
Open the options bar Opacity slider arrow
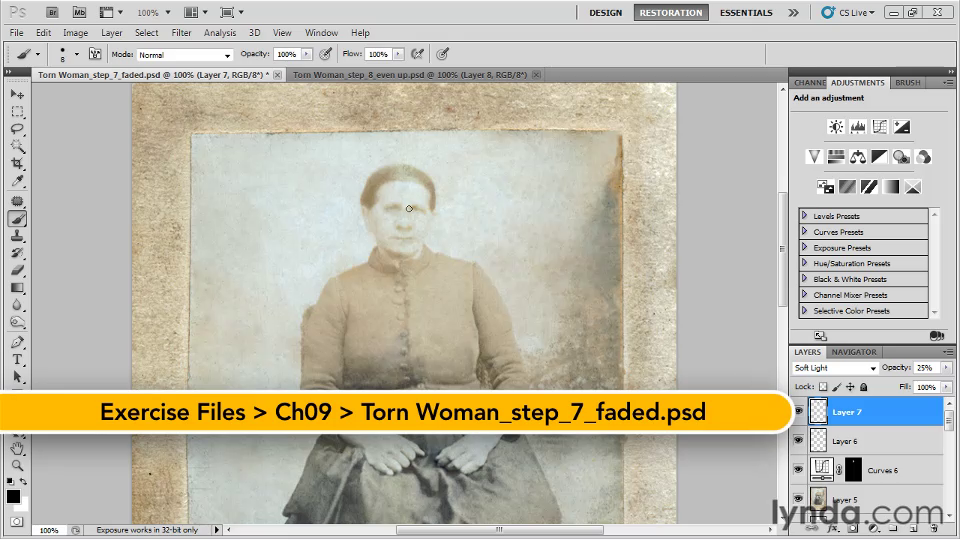307,54
